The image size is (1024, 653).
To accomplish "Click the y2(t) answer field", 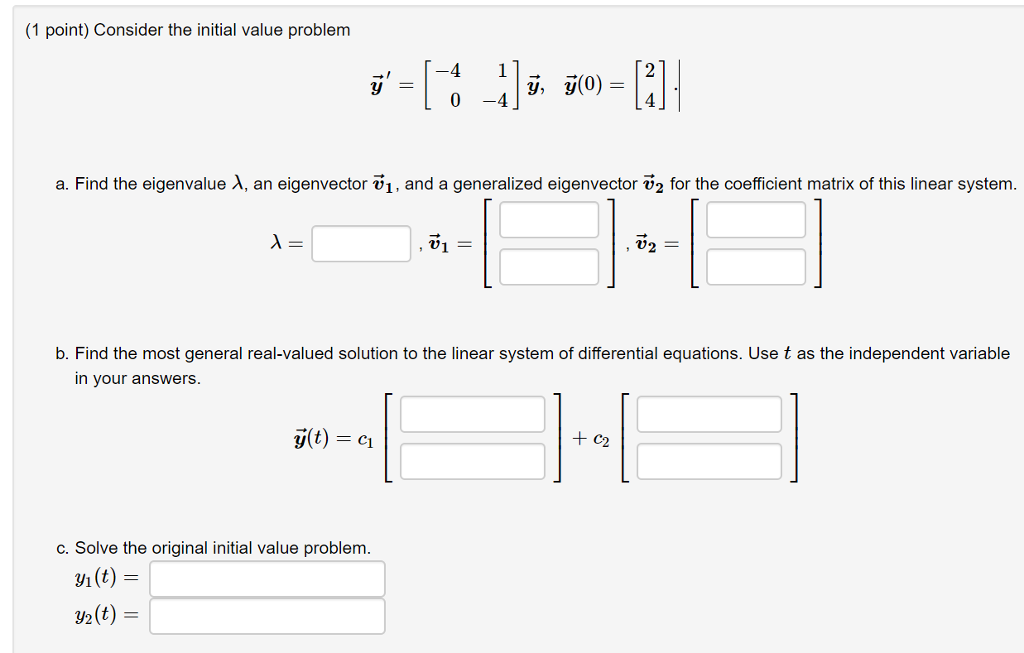I will pos(267,616).
